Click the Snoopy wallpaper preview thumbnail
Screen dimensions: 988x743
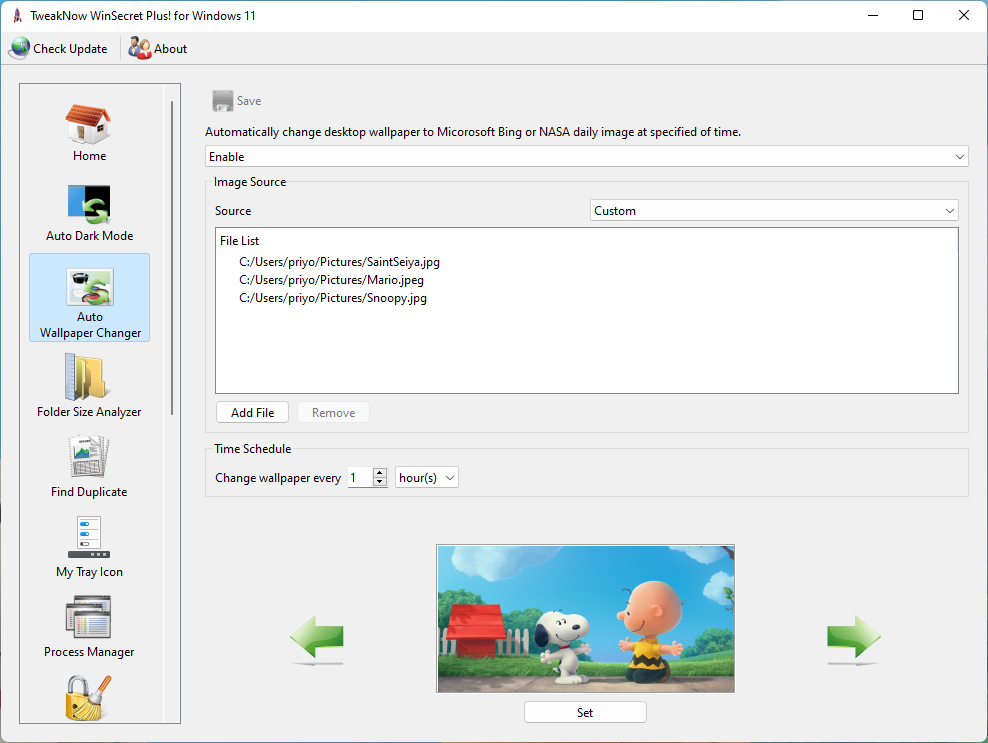tap(585, 619)
